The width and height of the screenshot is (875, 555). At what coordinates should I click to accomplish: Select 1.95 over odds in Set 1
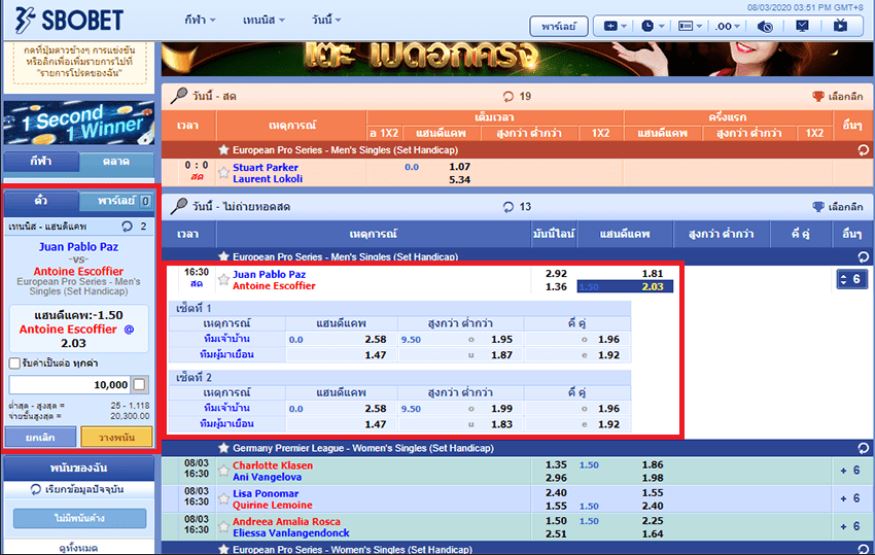tap(502, 339)
